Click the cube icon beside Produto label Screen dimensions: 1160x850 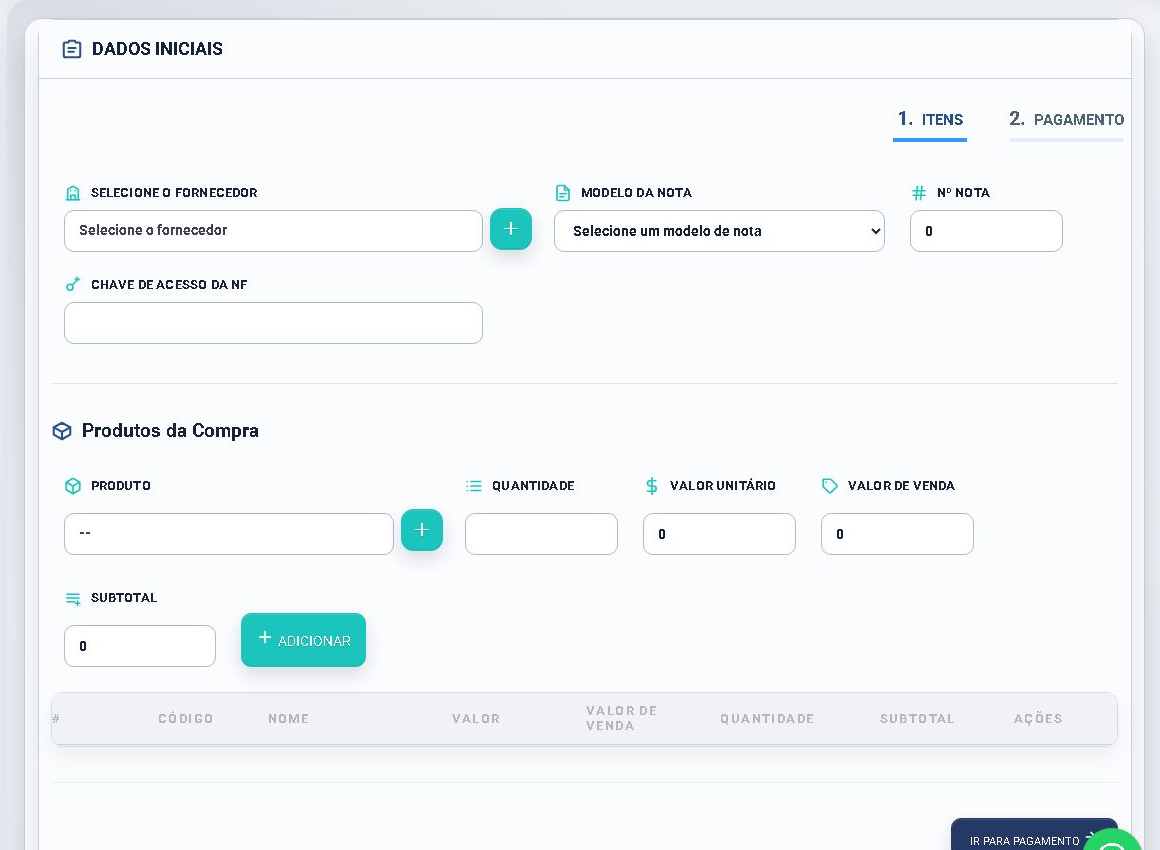(x=72, y=486)
